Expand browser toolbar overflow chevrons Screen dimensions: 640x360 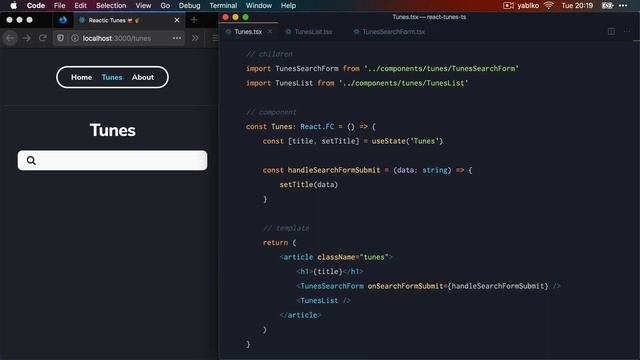tap(195, 38)
